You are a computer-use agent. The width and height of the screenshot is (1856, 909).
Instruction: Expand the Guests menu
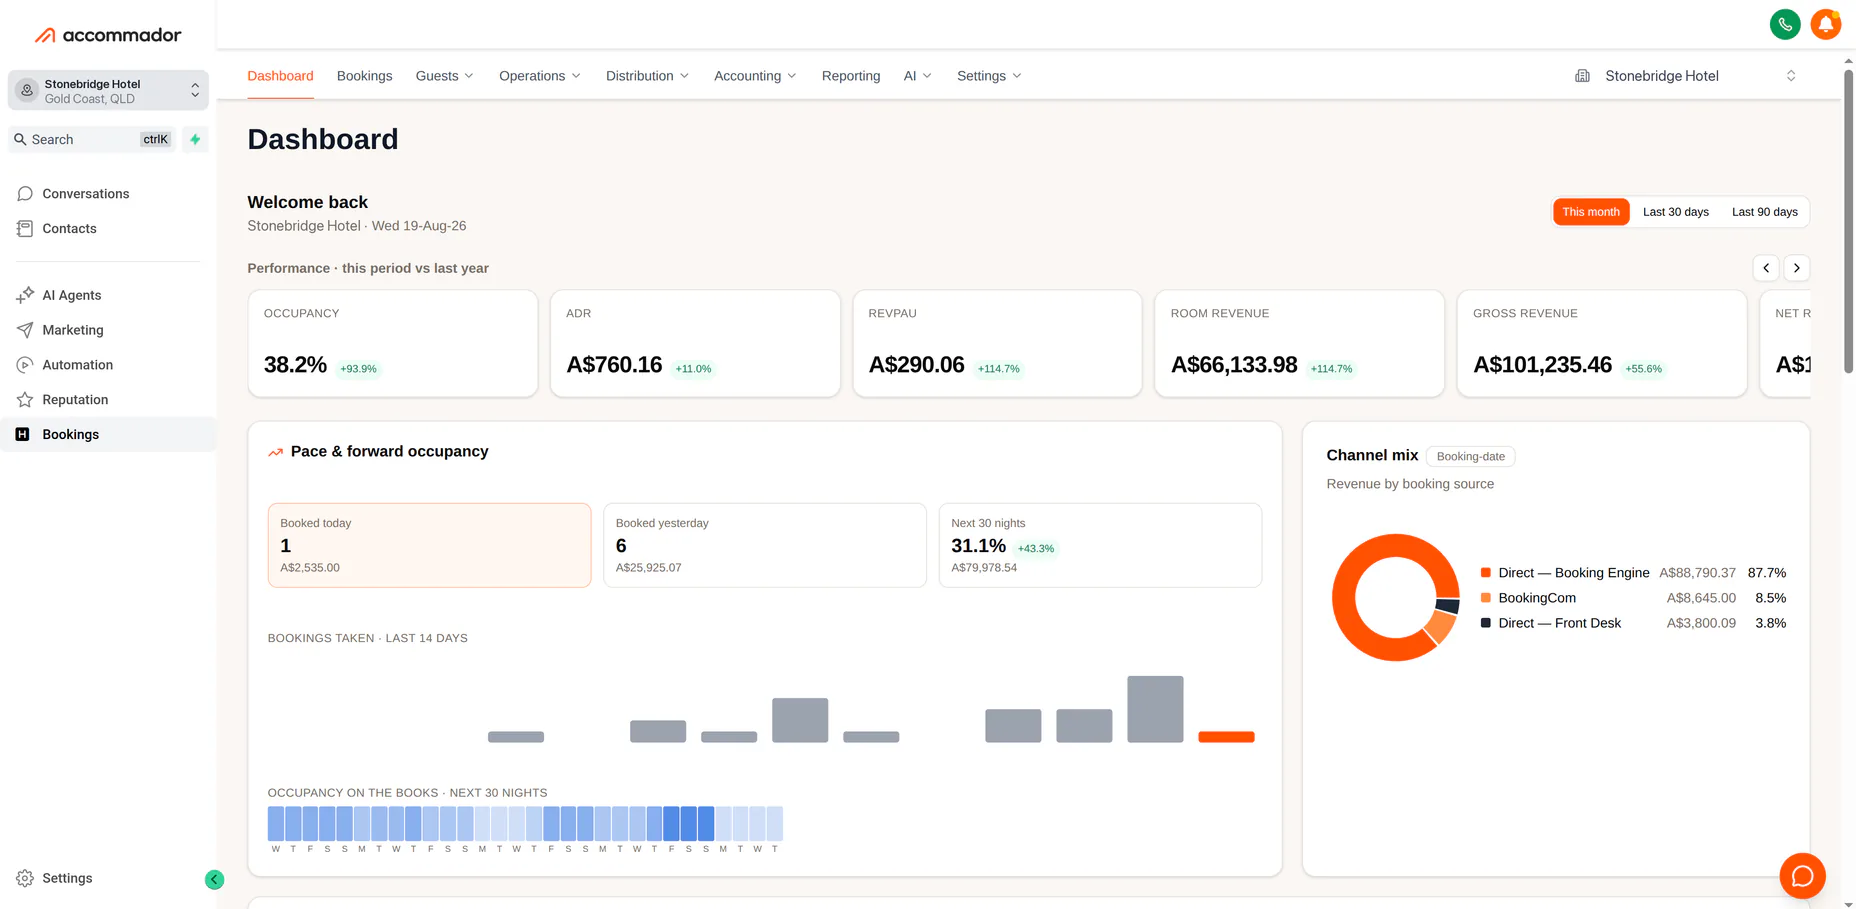445,76
